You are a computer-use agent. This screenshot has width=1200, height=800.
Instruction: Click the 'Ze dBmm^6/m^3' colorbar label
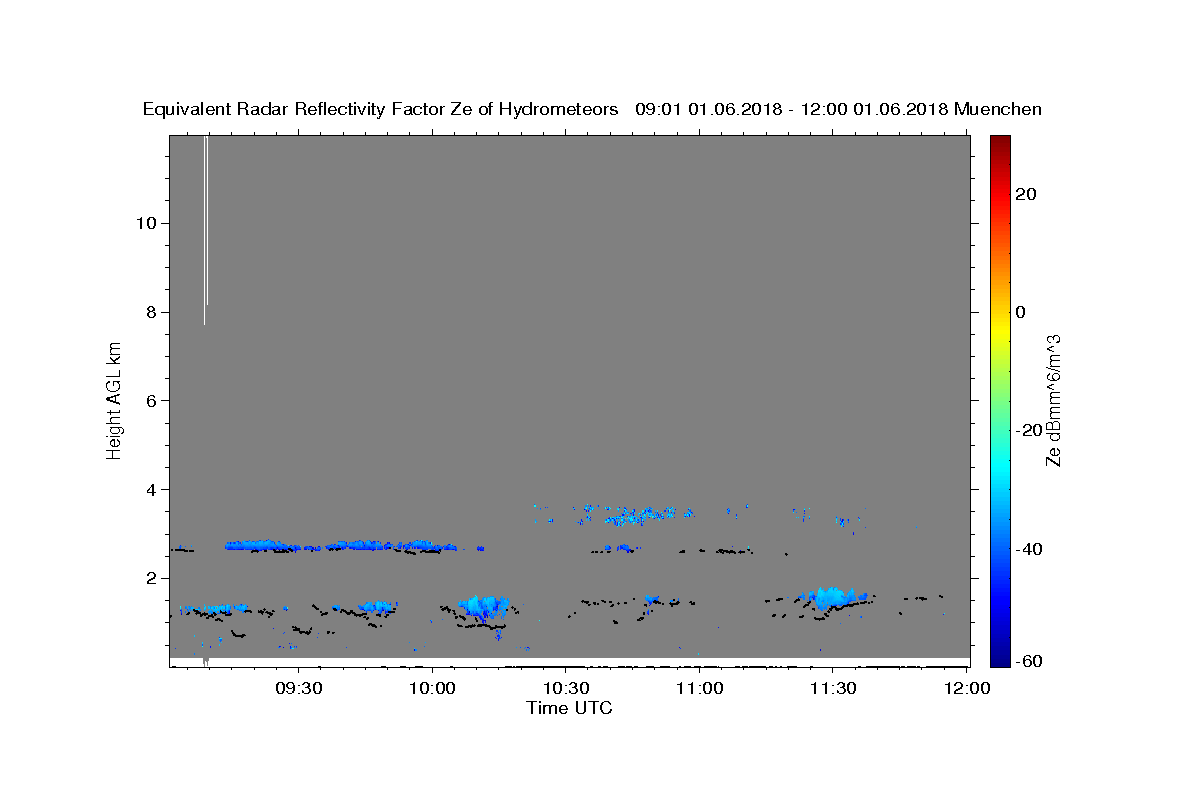pyautogui.click(x=1053, y=401)
